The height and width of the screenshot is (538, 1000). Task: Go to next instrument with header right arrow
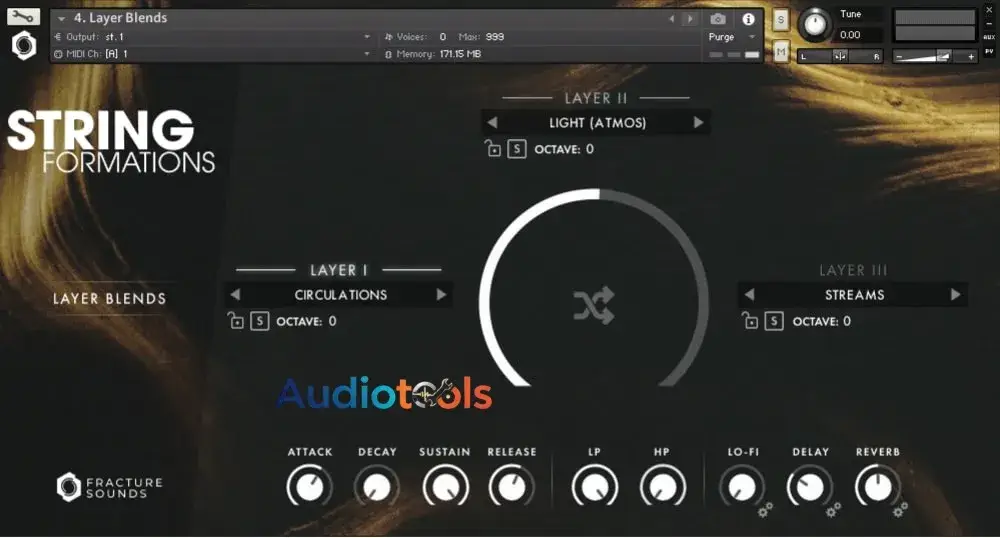pyautogui.click(x=689, y=19)
